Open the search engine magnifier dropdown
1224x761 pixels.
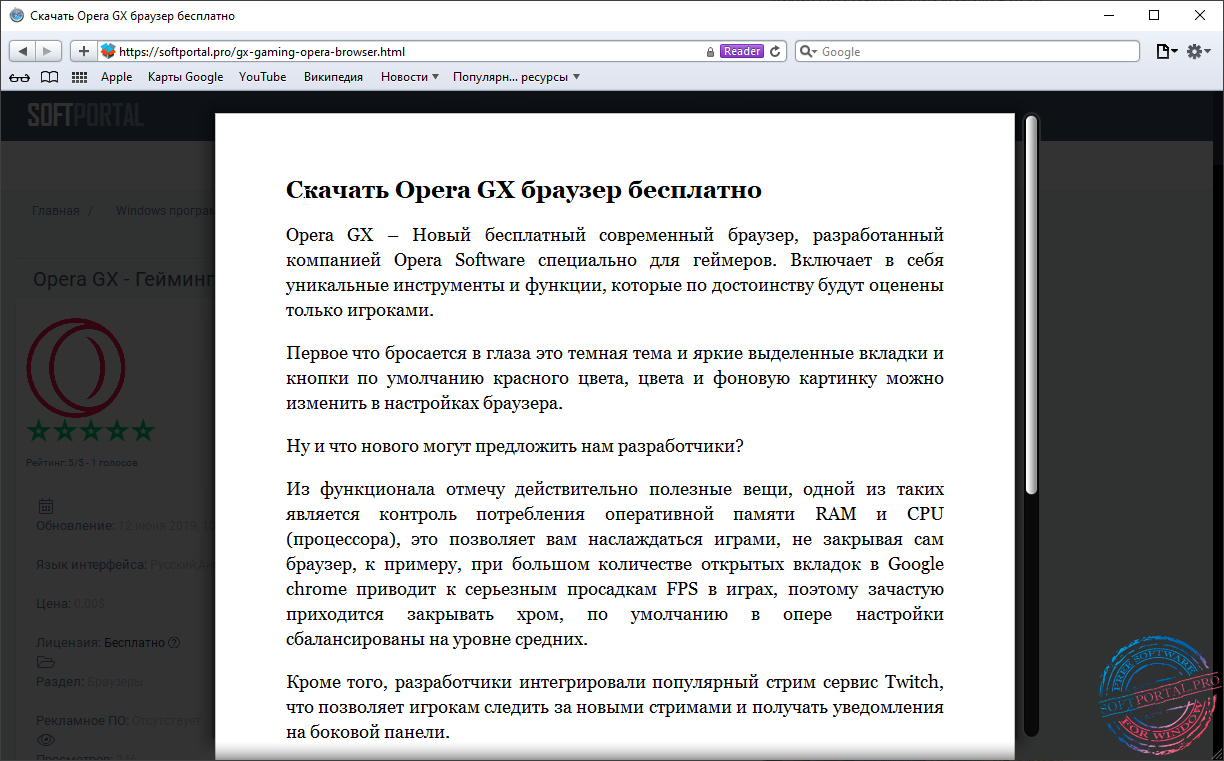point(809,52)
